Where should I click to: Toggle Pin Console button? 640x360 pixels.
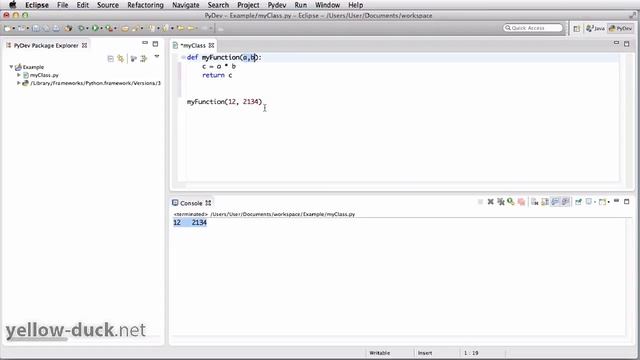[578, 202]
